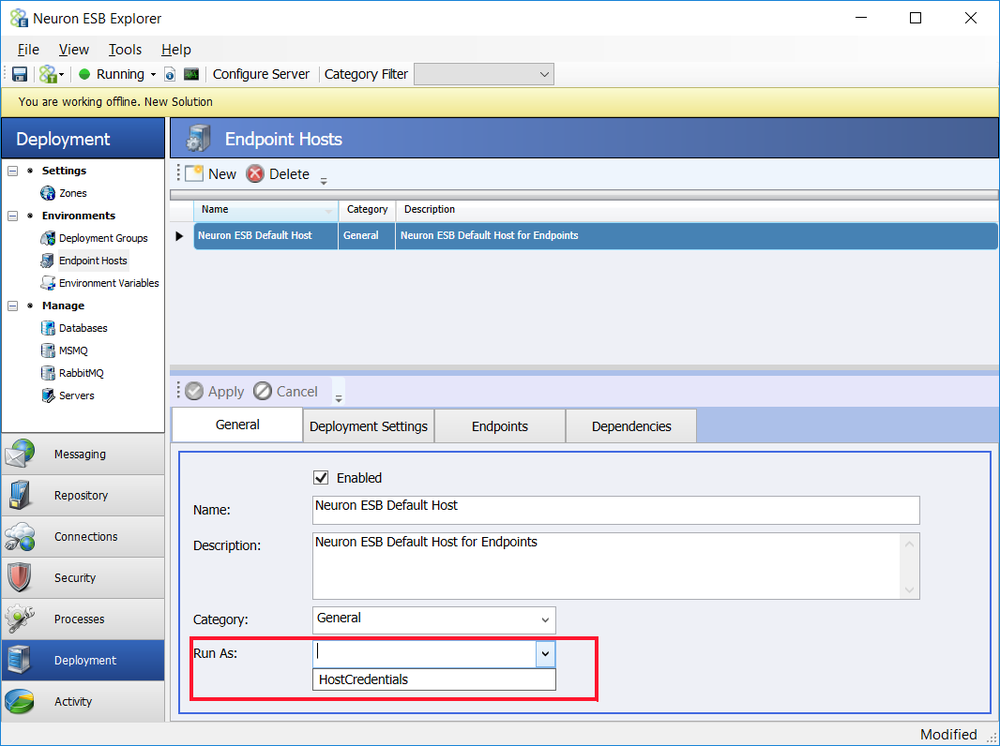
Task: Click the MSMQ icon in Manage
Action: 47,350
